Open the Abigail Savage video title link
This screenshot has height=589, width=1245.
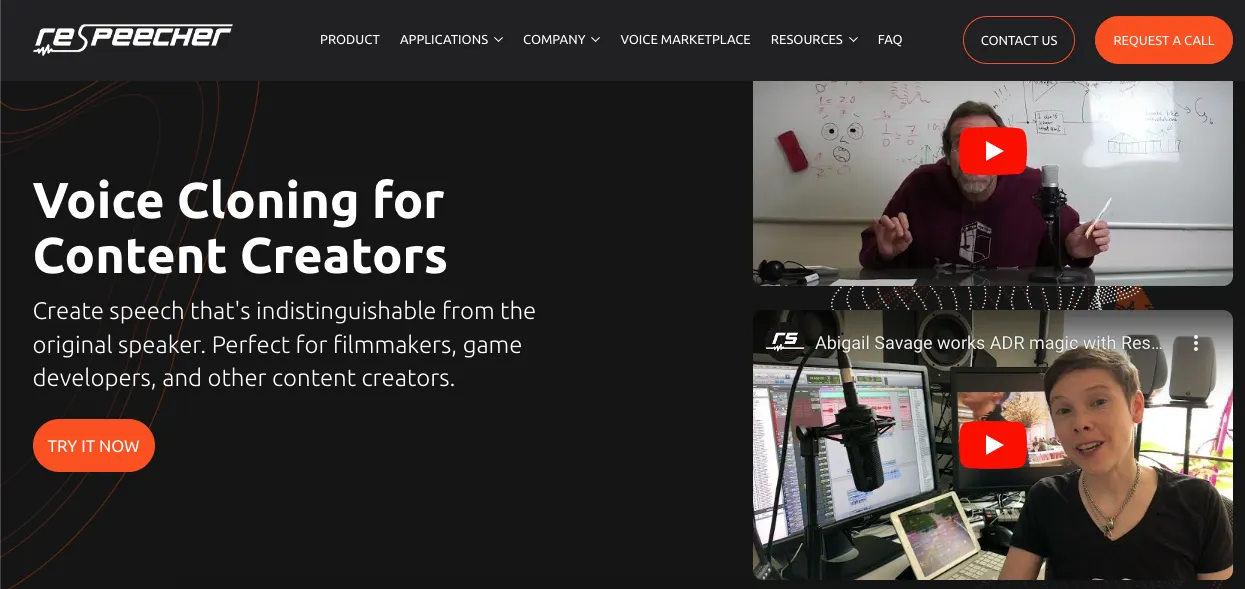coord(989,343)
